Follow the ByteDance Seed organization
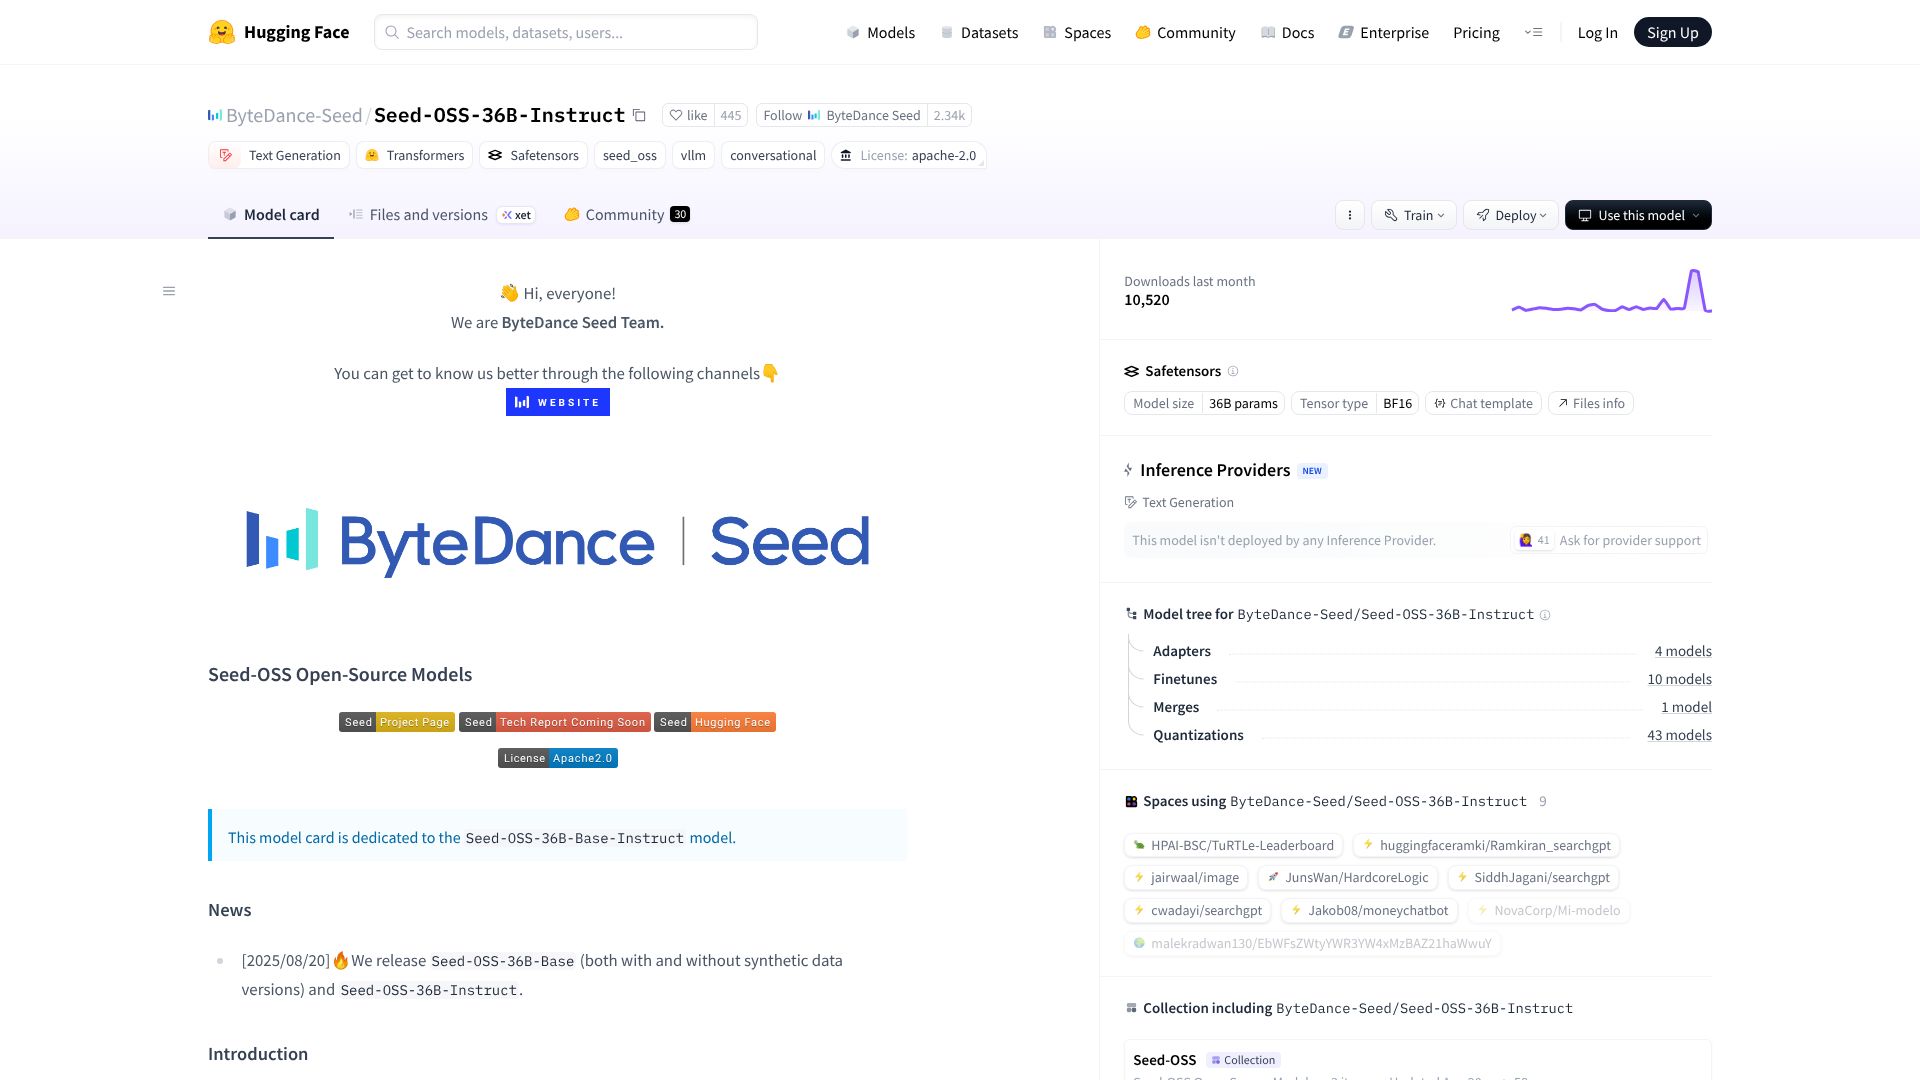The image size is (1920, 1080). click(841, 115)
